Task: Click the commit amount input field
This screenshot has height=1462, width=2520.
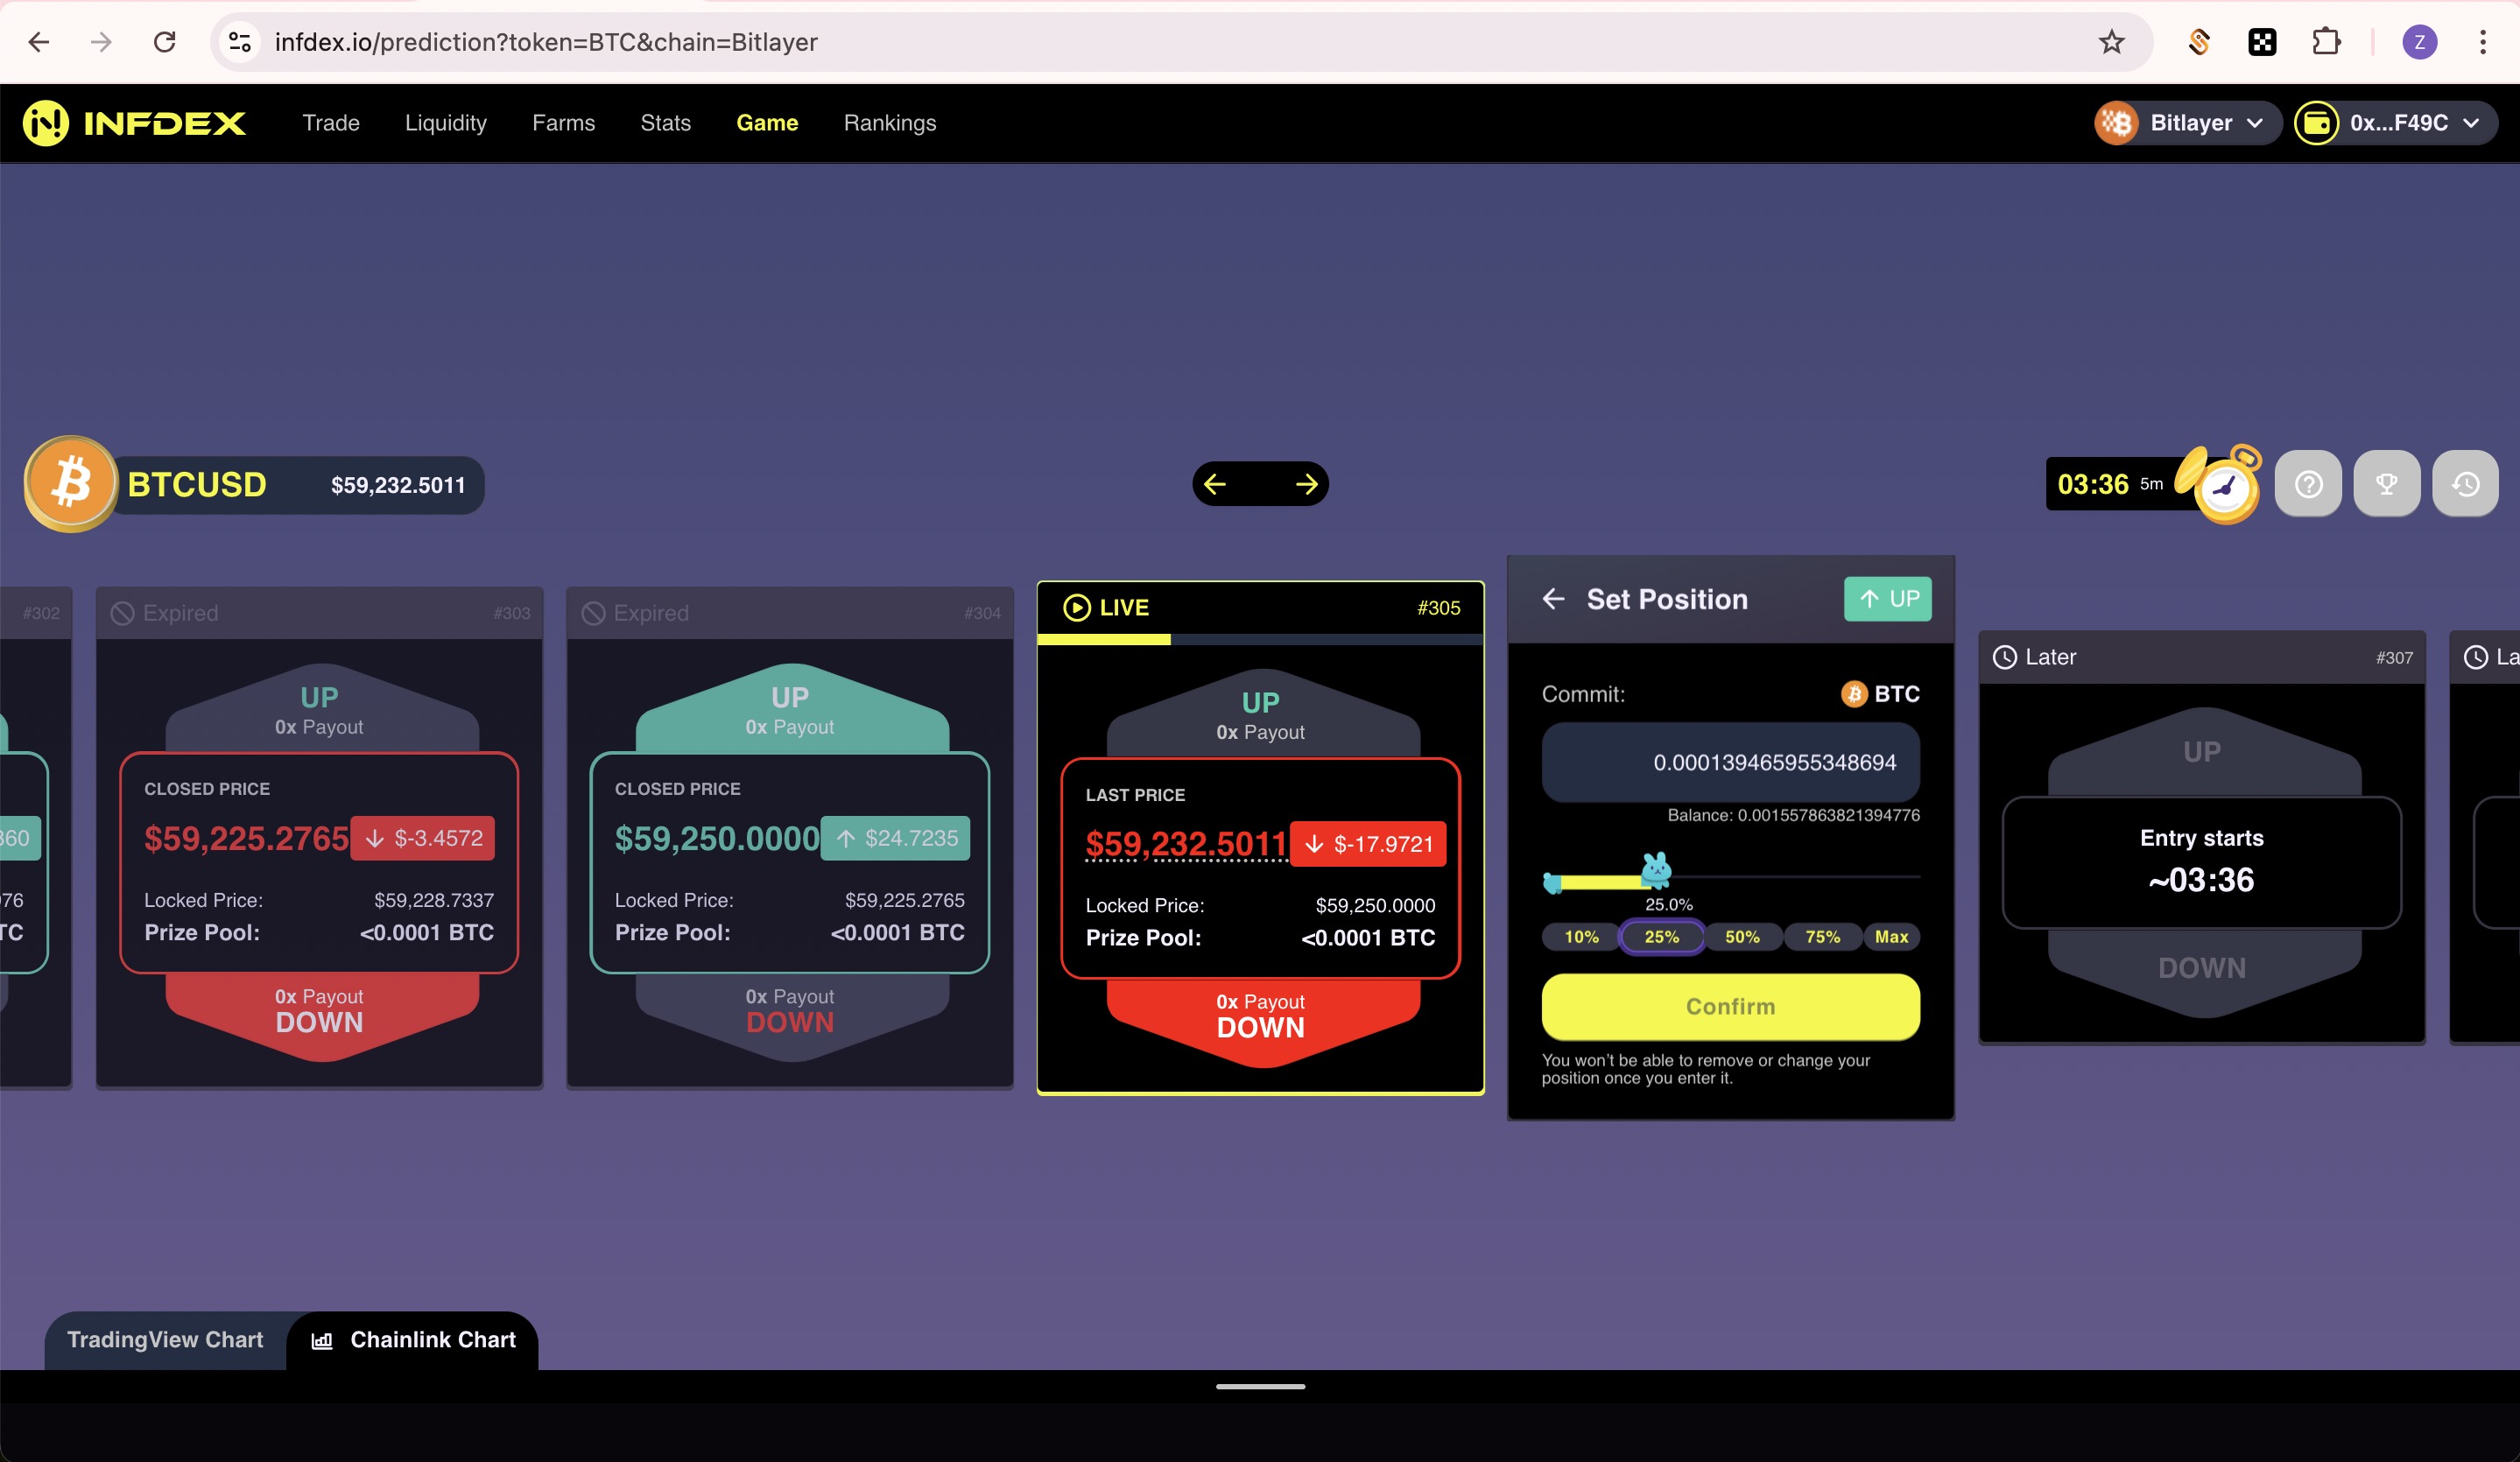Action: [x=1730, y=763]
